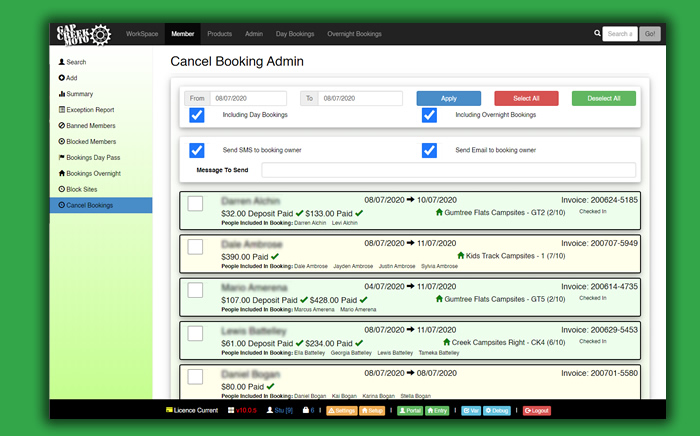Screen dimensions: 700x436
Task: Click the house icon for Kids Track Campsites
Action: point(461,256)
